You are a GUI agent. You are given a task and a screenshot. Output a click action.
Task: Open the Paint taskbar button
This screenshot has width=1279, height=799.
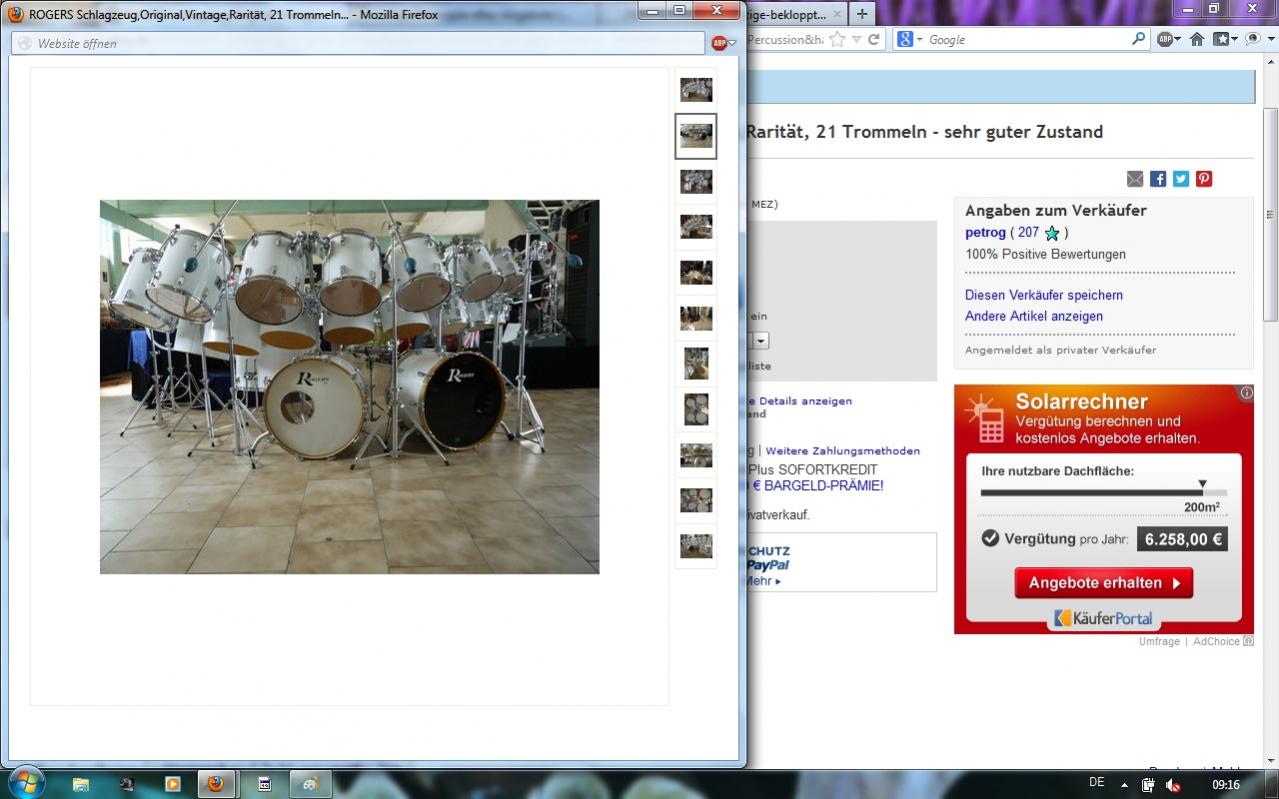(x=310, y=784)
